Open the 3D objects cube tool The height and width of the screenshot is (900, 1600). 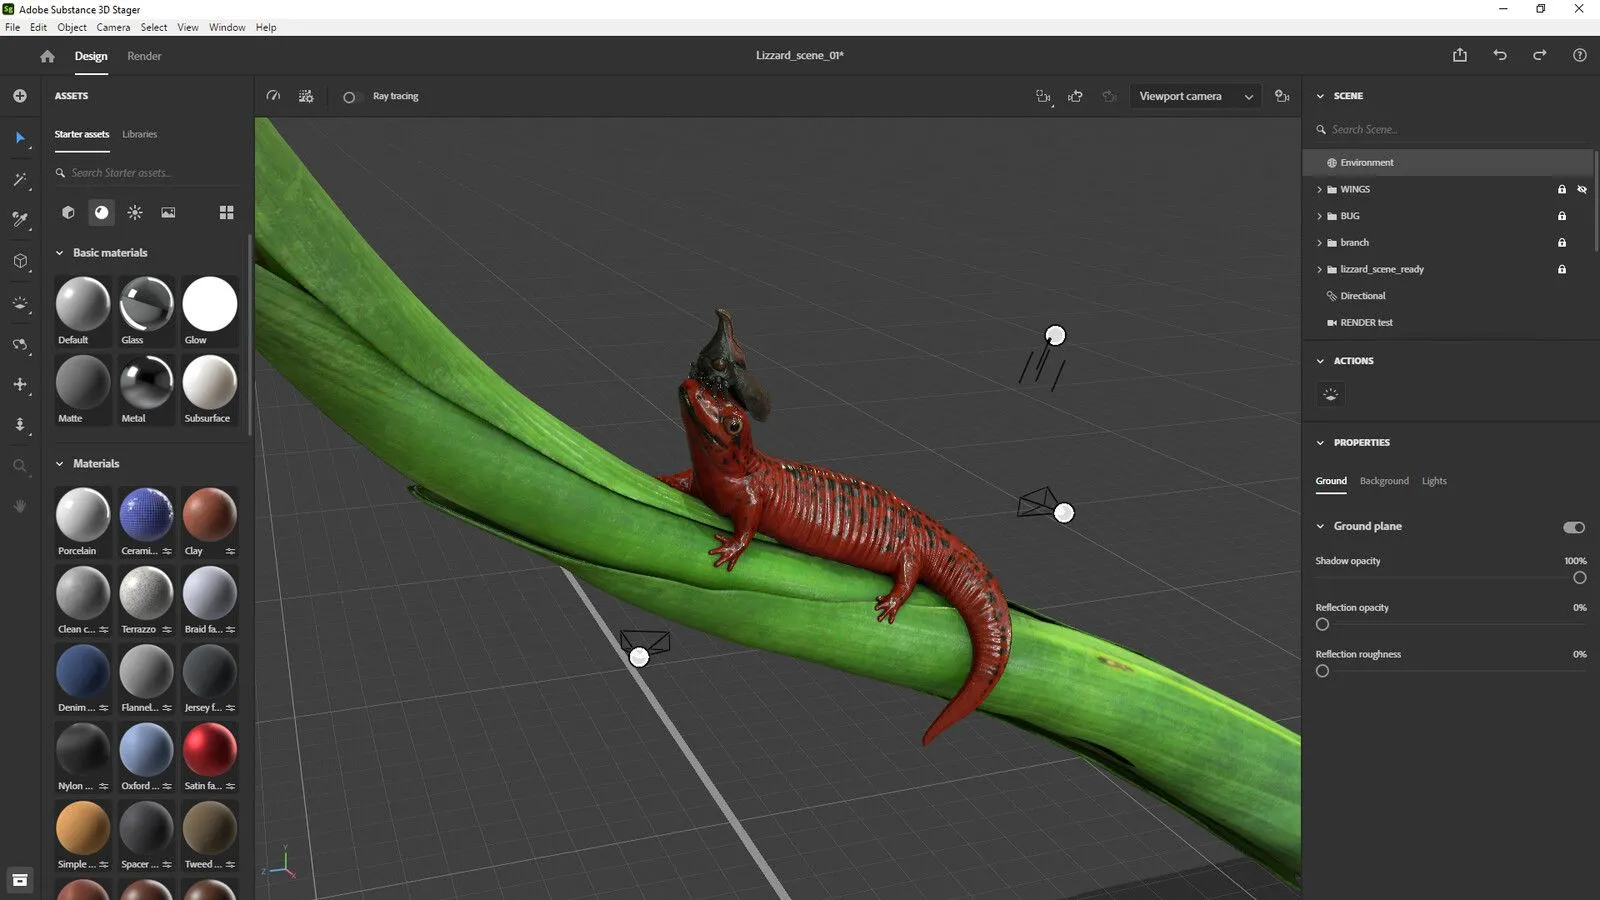(20, 261)
